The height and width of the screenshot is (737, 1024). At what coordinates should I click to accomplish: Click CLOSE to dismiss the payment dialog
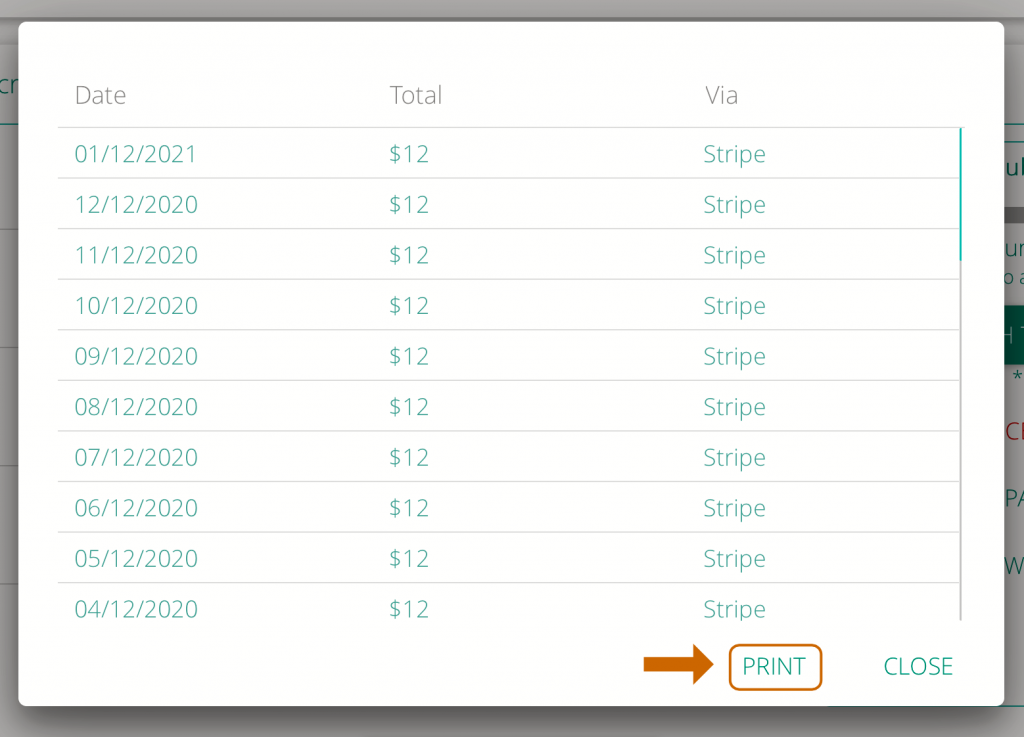pos(917,666)
